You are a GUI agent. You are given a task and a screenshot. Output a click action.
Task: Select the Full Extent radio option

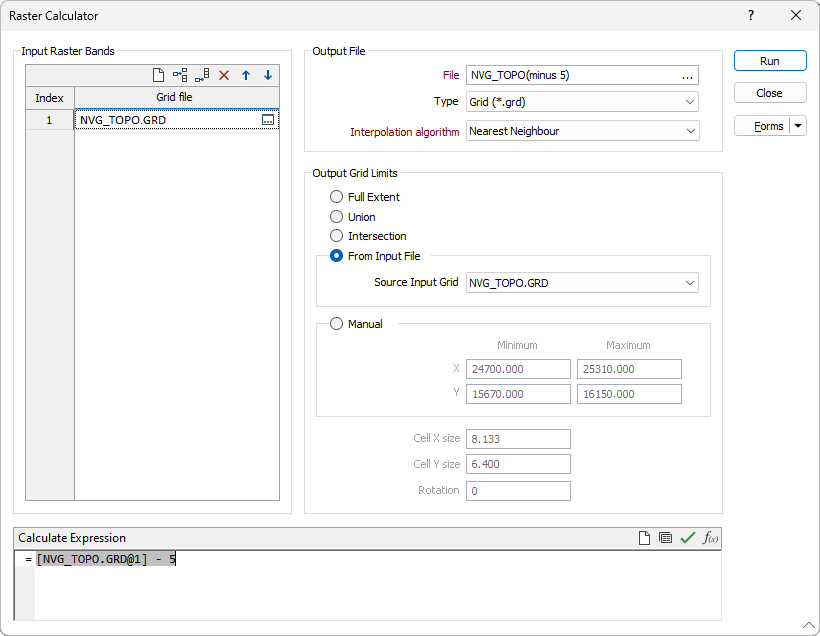click(337, 197)
